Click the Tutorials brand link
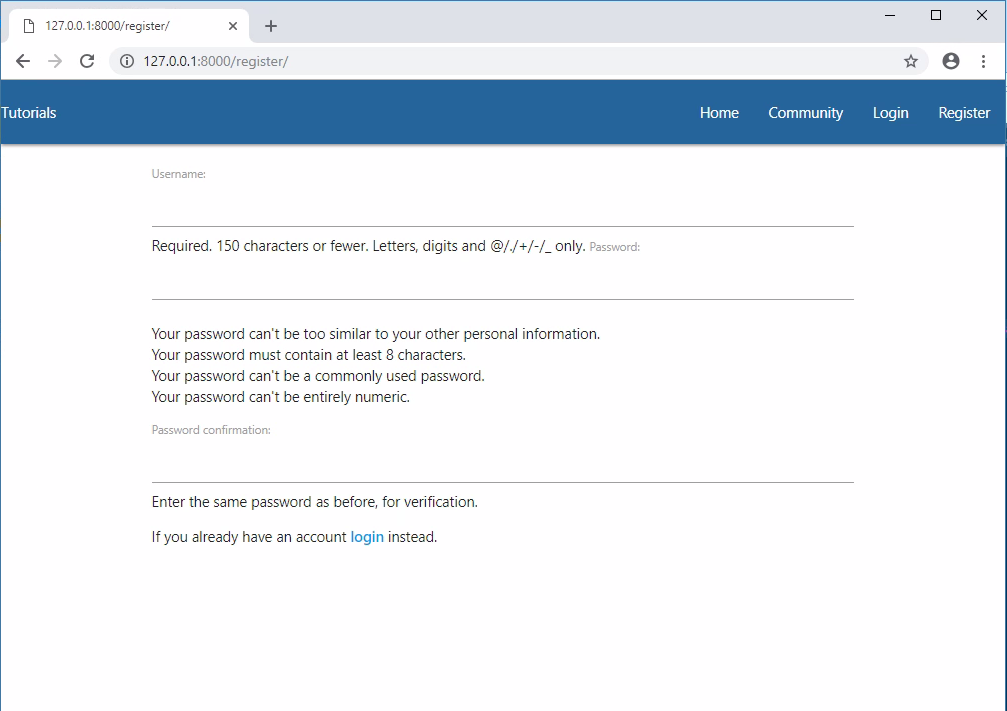 tap(29, 113)
